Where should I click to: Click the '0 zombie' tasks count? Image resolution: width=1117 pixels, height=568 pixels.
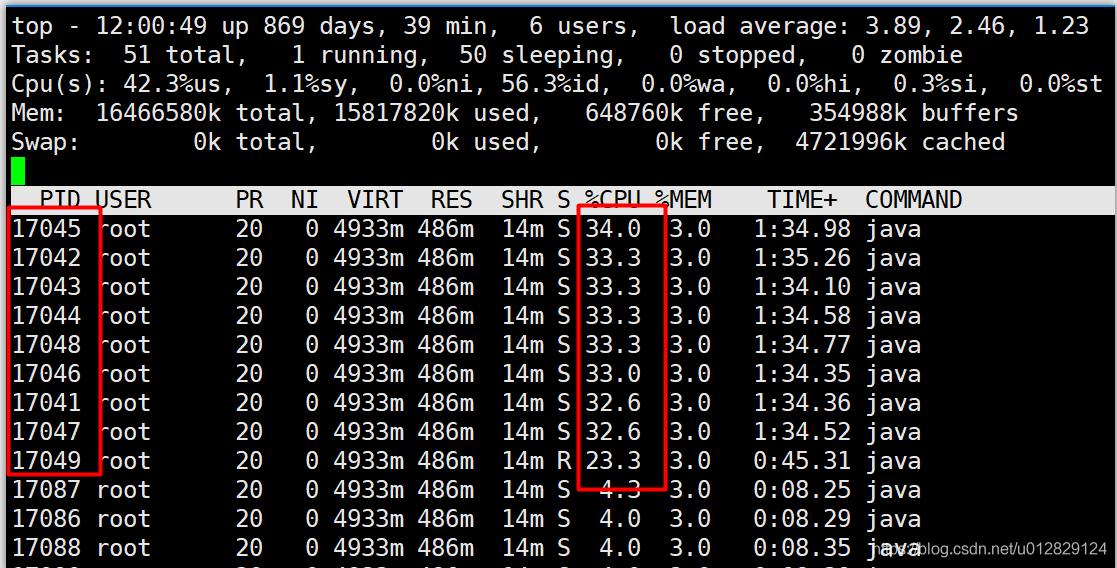pyautogui.click(x=907, y=55)
